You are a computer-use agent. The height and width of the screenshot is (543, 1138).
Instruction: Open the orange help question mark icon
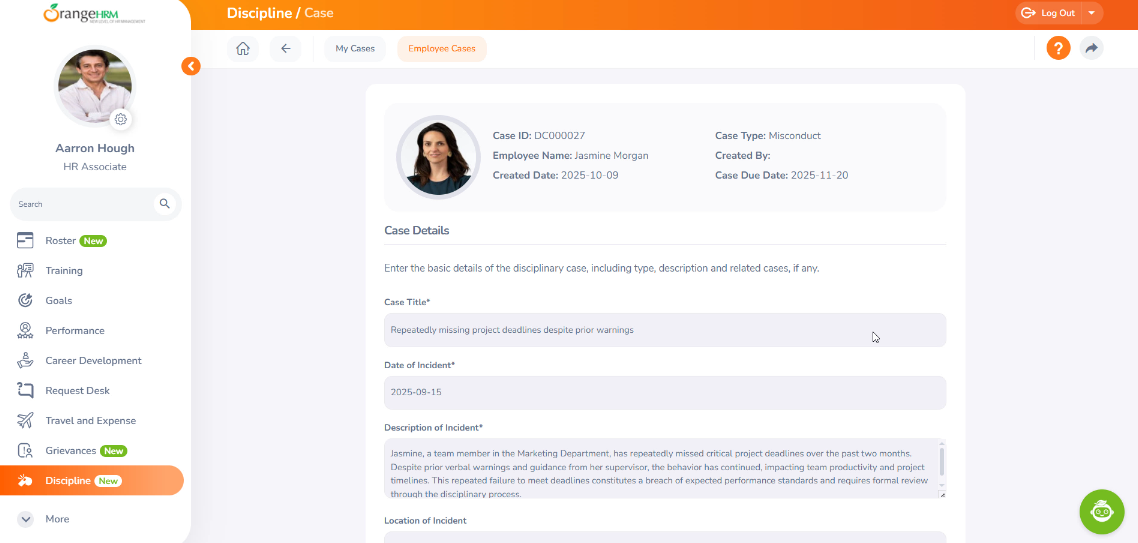pyautogui.click(x=1058, y=48)
